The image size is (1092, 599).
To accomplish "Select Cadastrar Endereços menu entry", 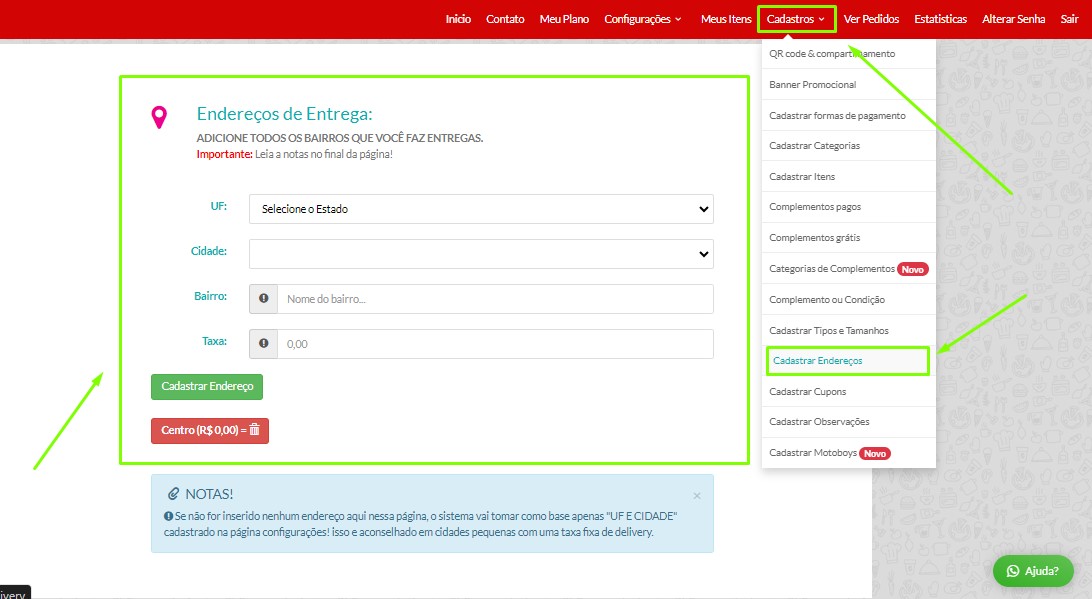I will [x=817, y=360].
